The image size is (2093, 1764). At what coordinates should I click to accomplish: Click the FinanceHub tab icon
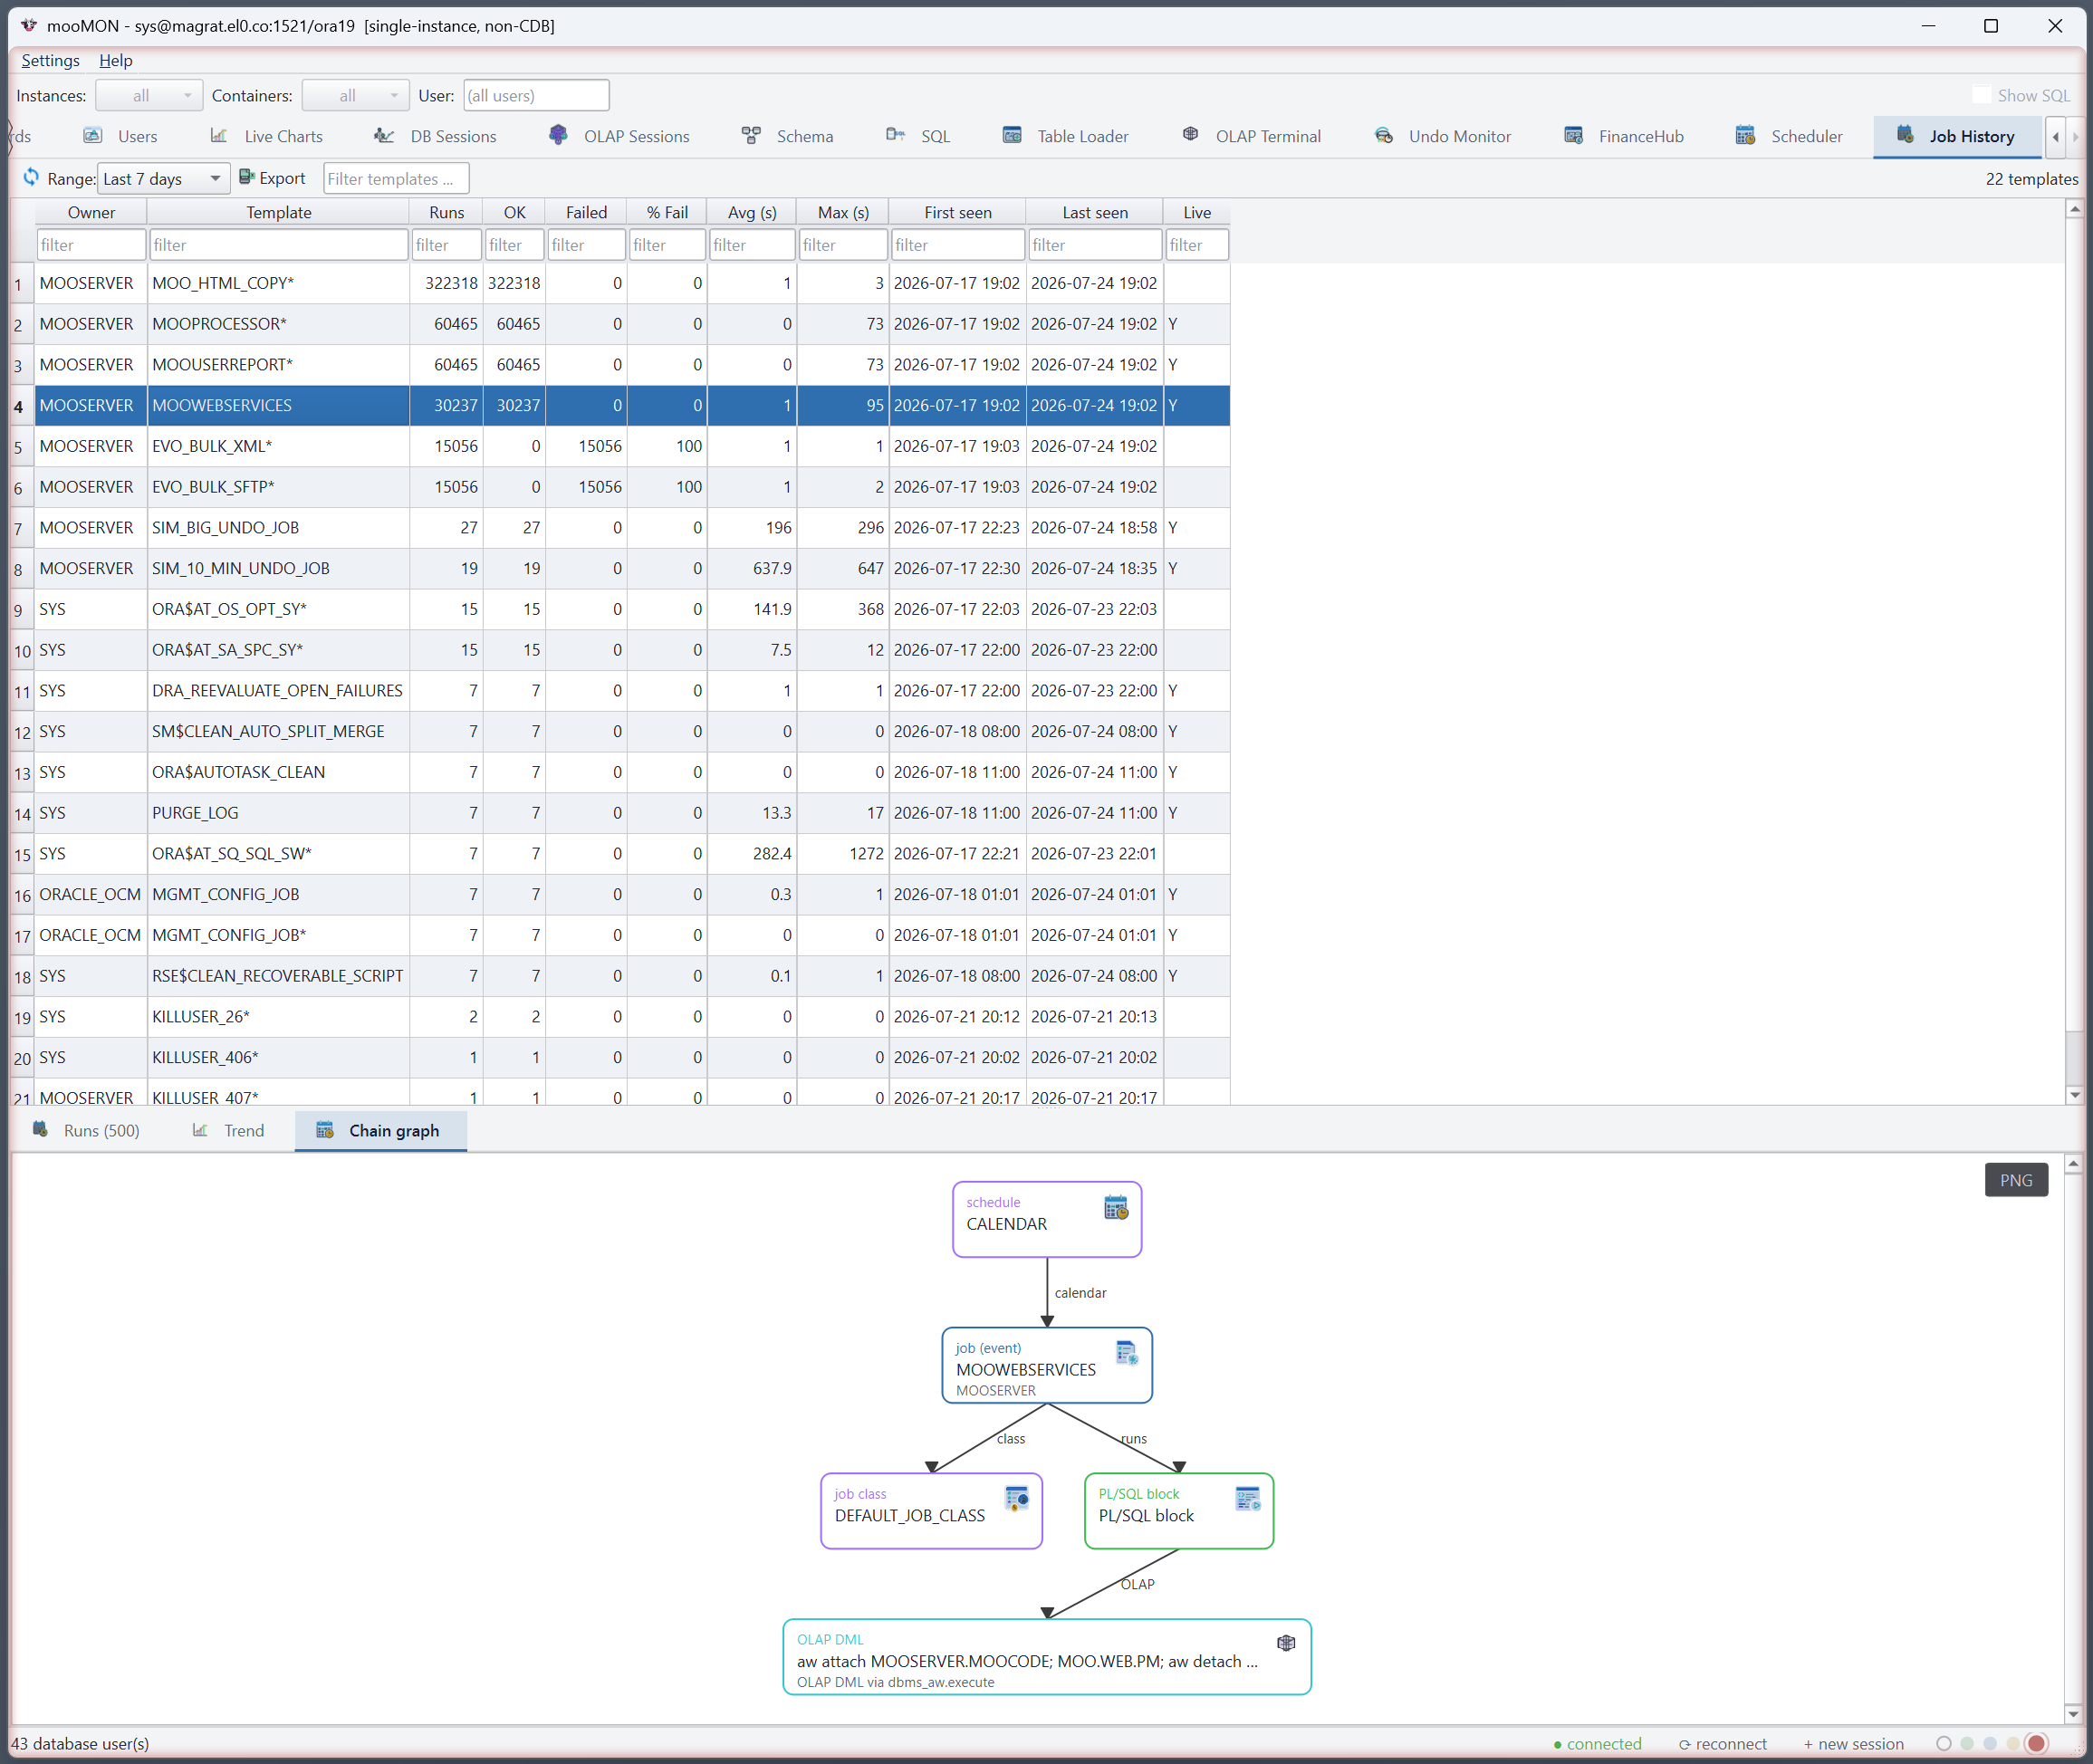(x=1573, y=135)
